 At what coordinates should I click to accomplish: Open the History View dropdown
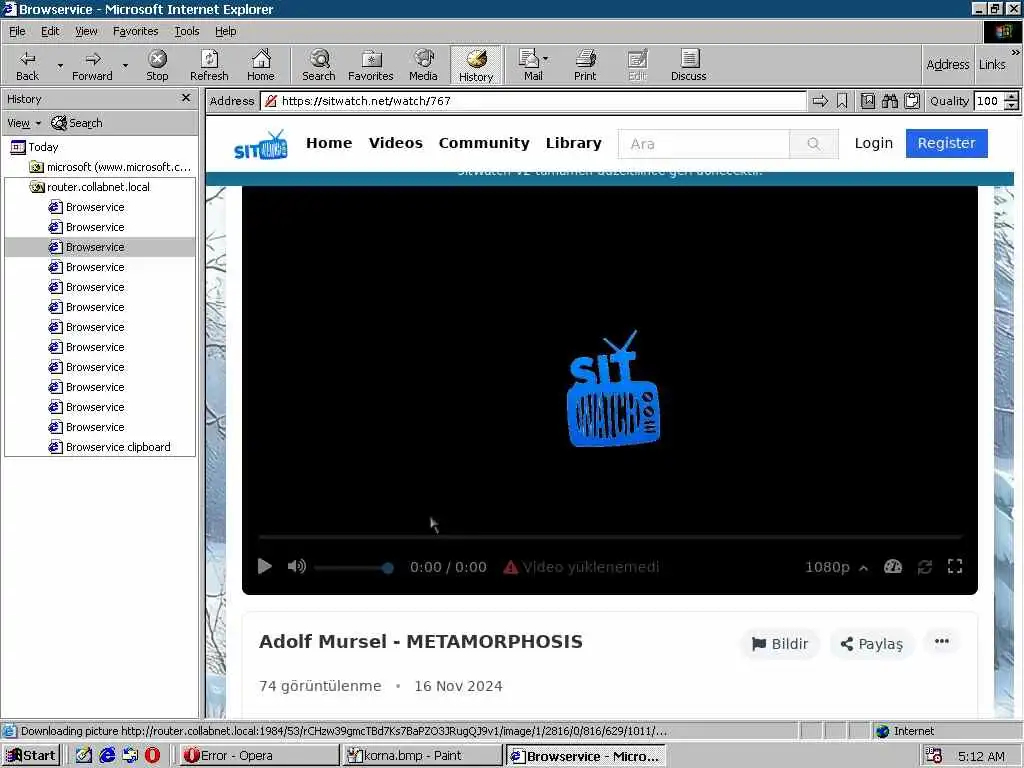pyautogui.click(x=24, y=123)
